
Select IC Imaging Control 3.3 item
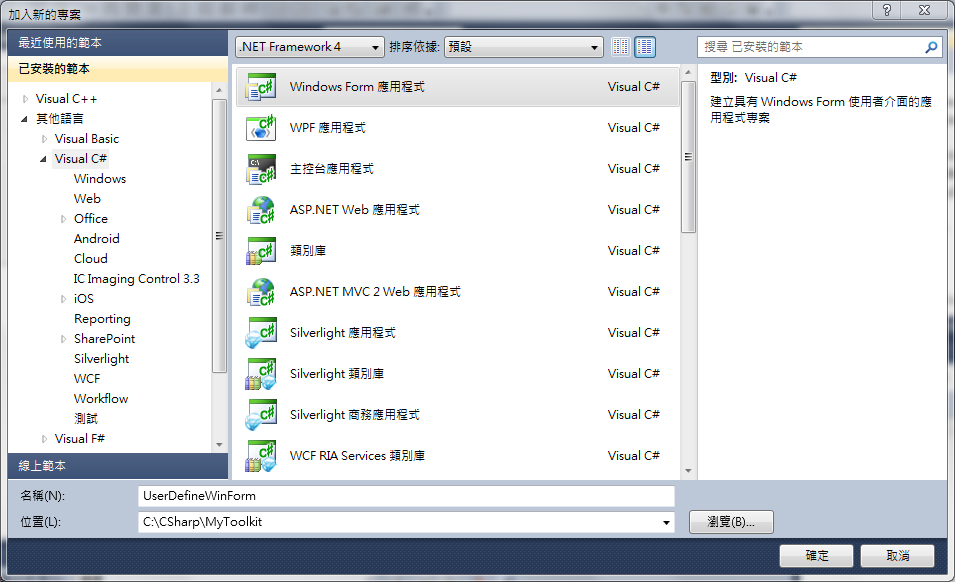(x=136, y=279)
